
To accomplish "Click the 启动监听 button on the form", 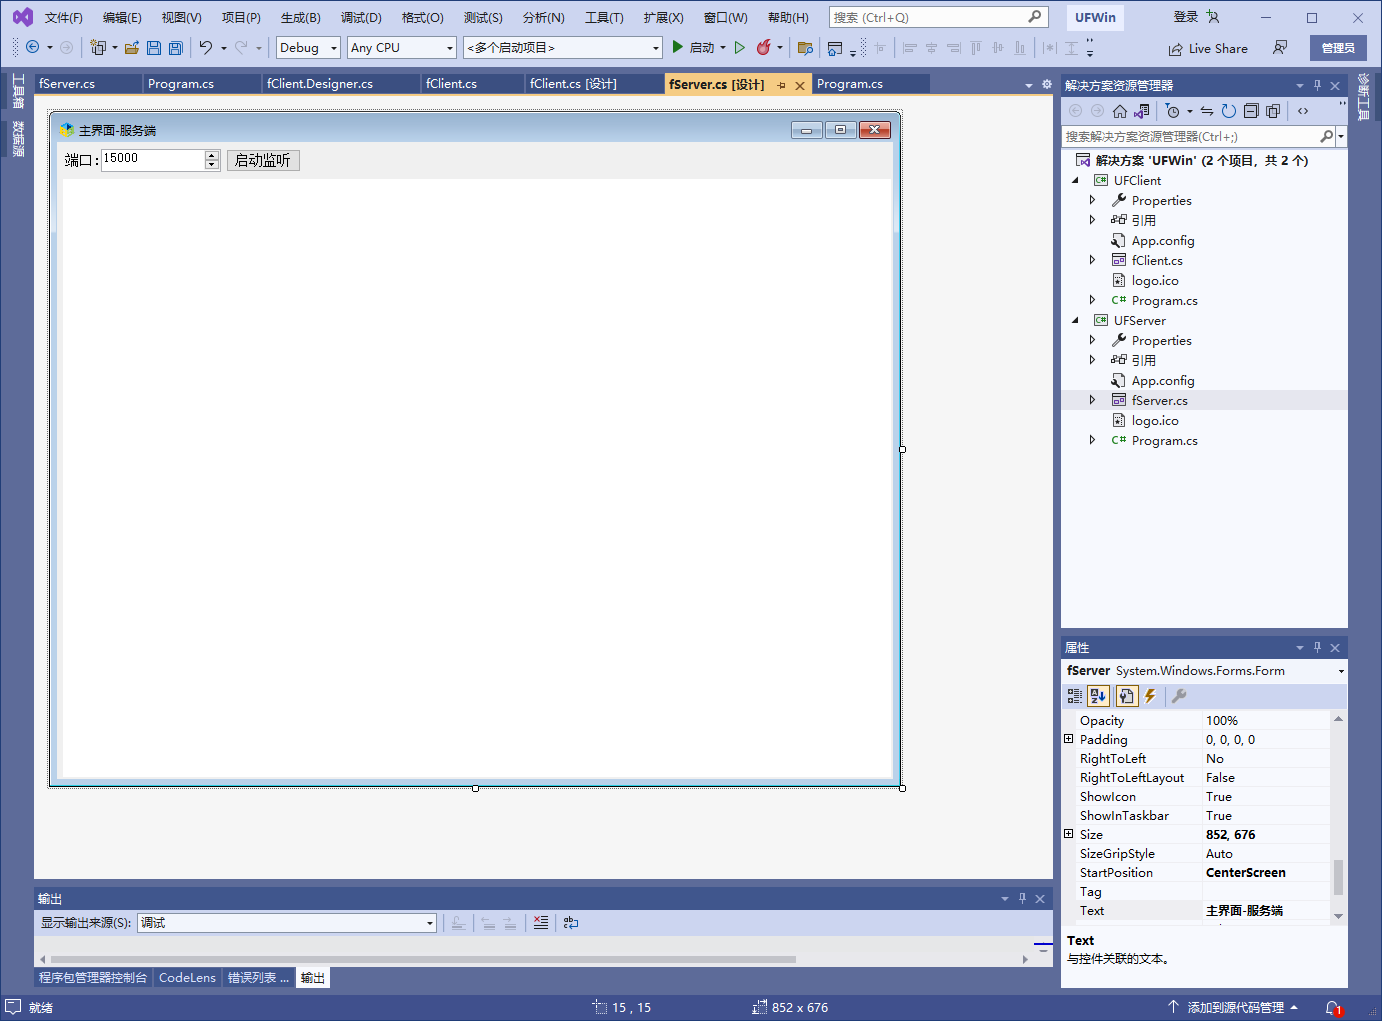I will (263, 160).
